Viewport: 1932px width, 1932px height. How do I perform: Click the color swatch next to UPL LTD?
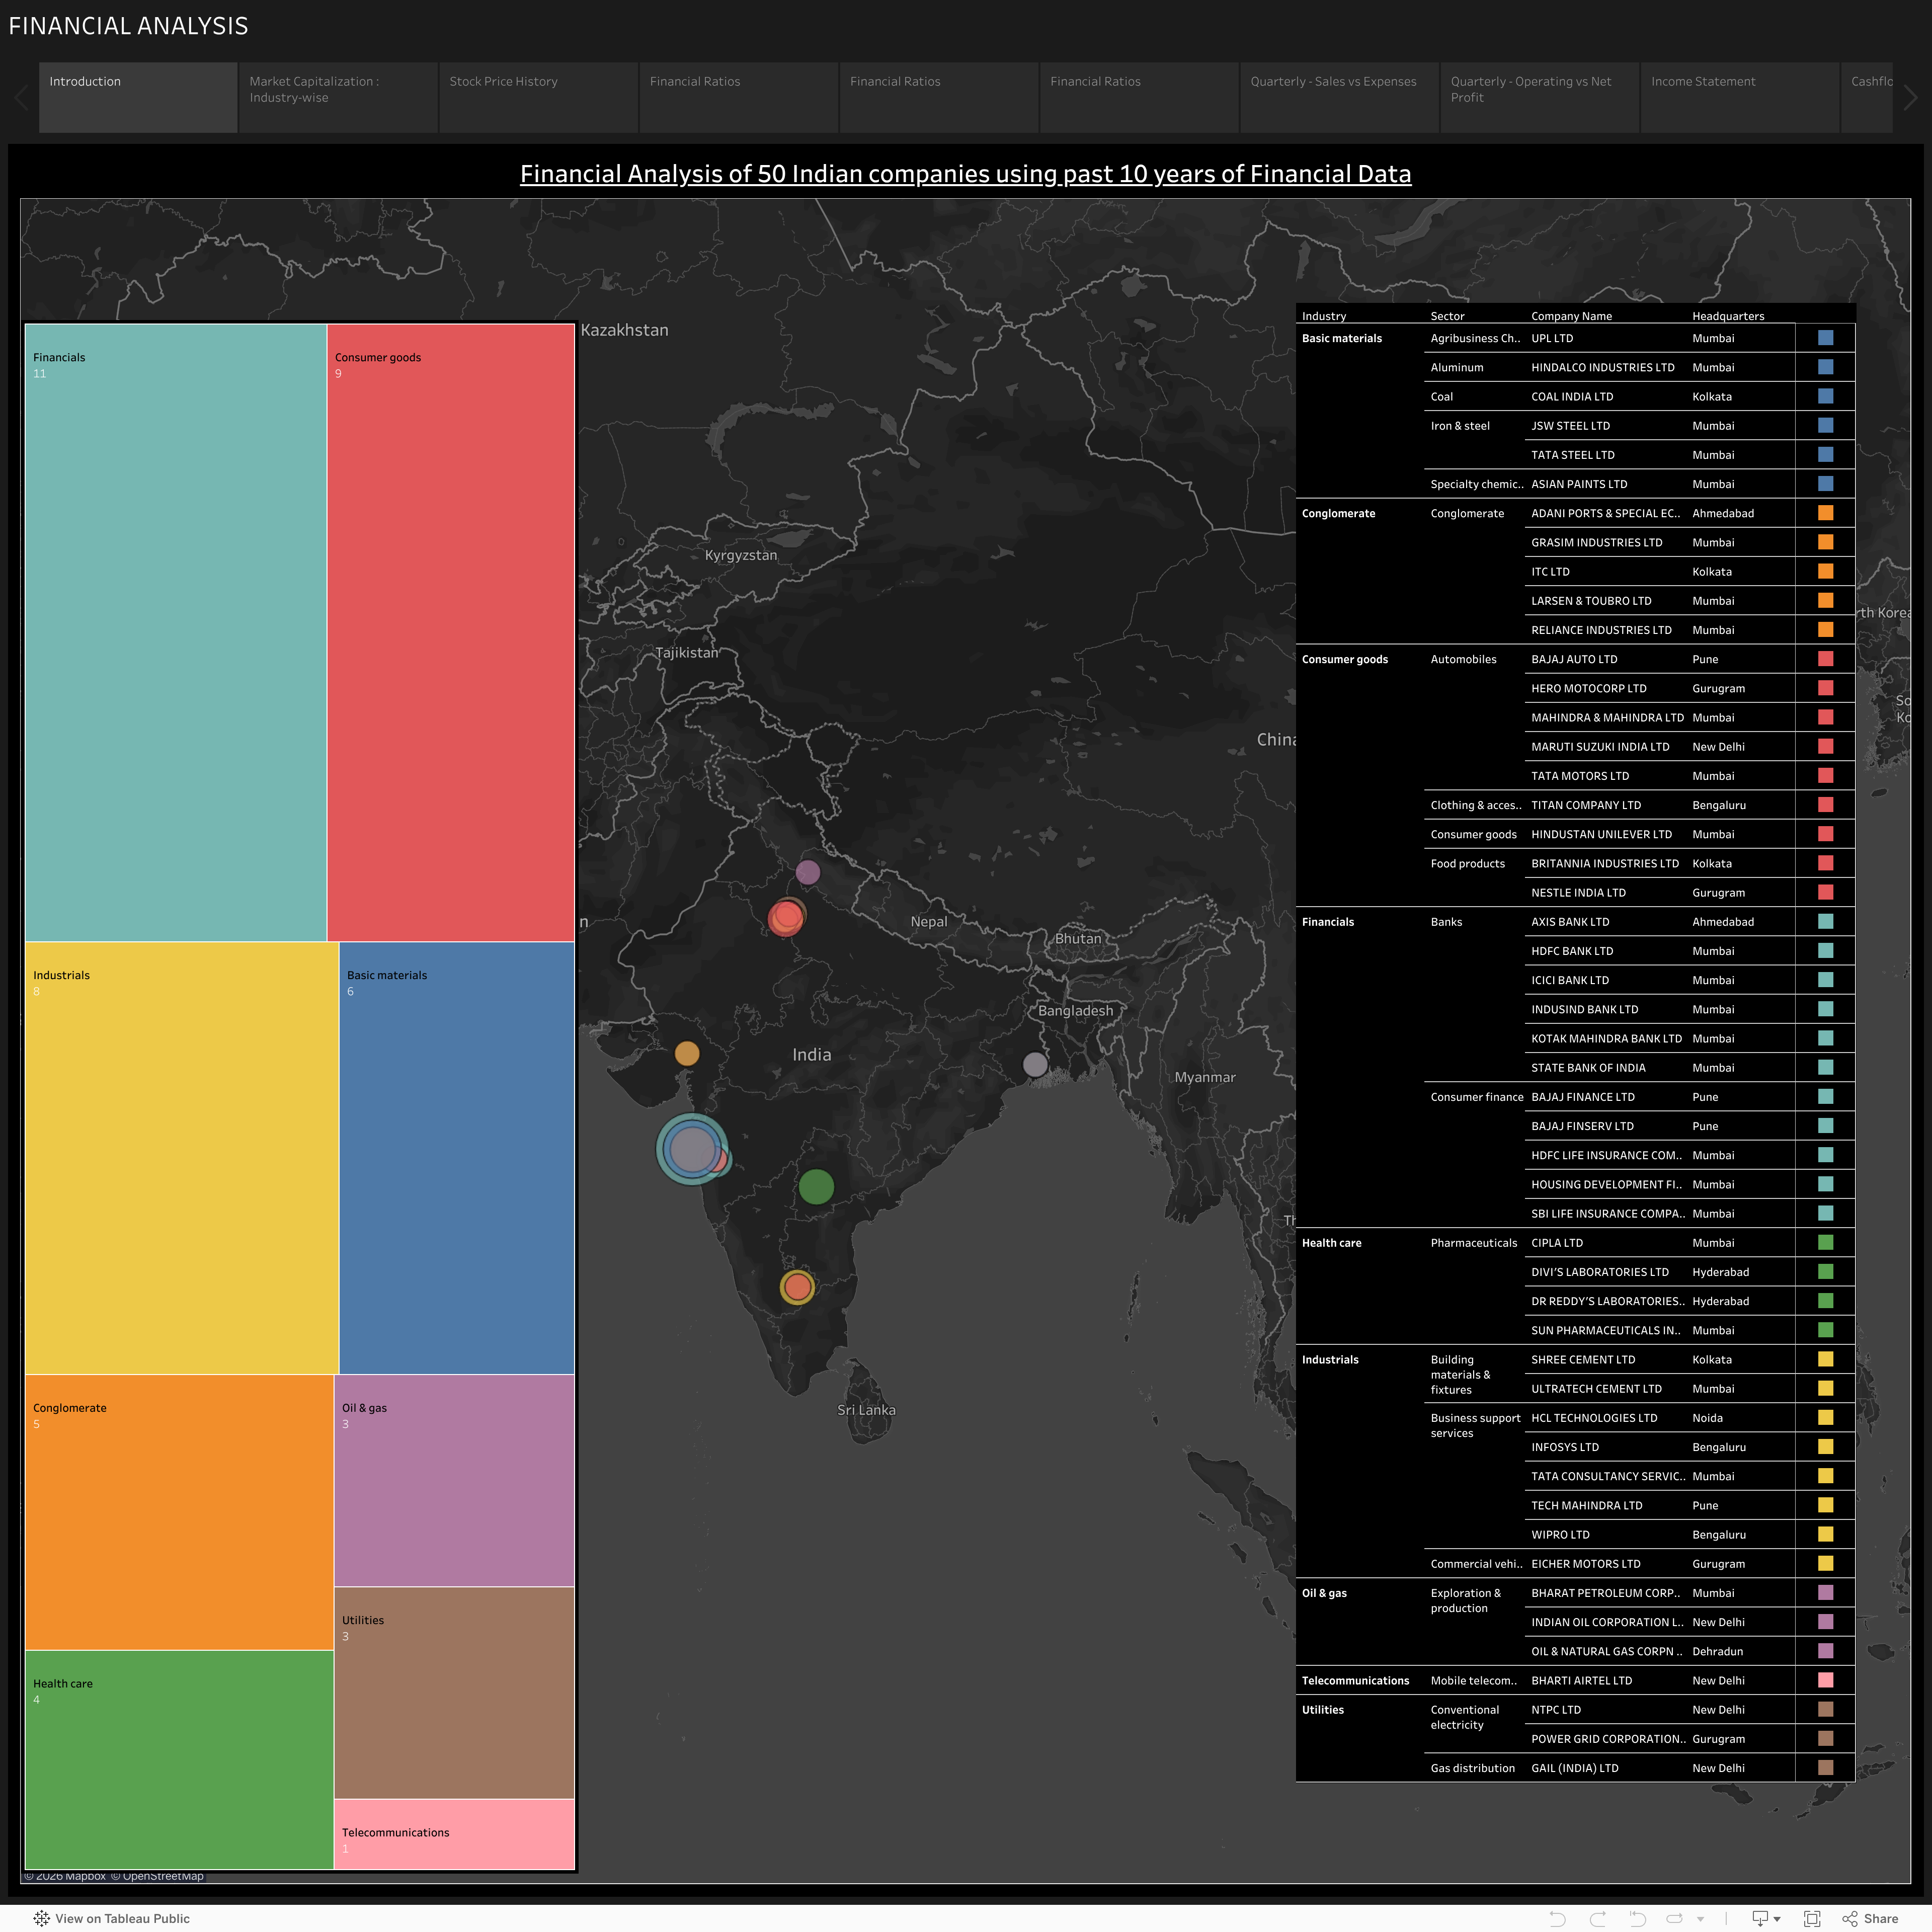(1826, 338)
